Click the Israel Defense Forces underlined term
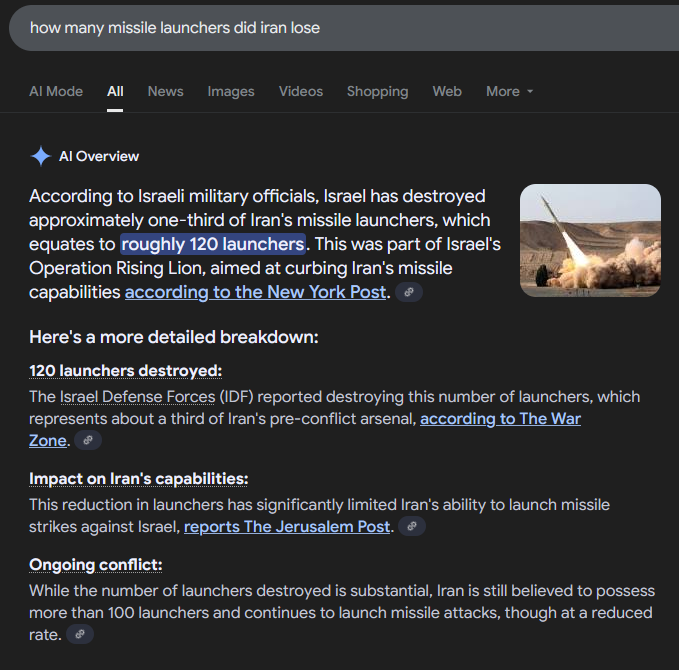 (137, 397)
